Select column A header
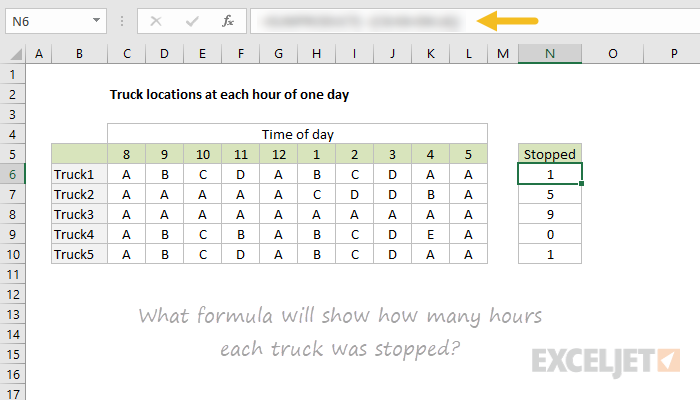Viewport: 700px width, 400px height. pyautogui.click(x=39, y=54)
